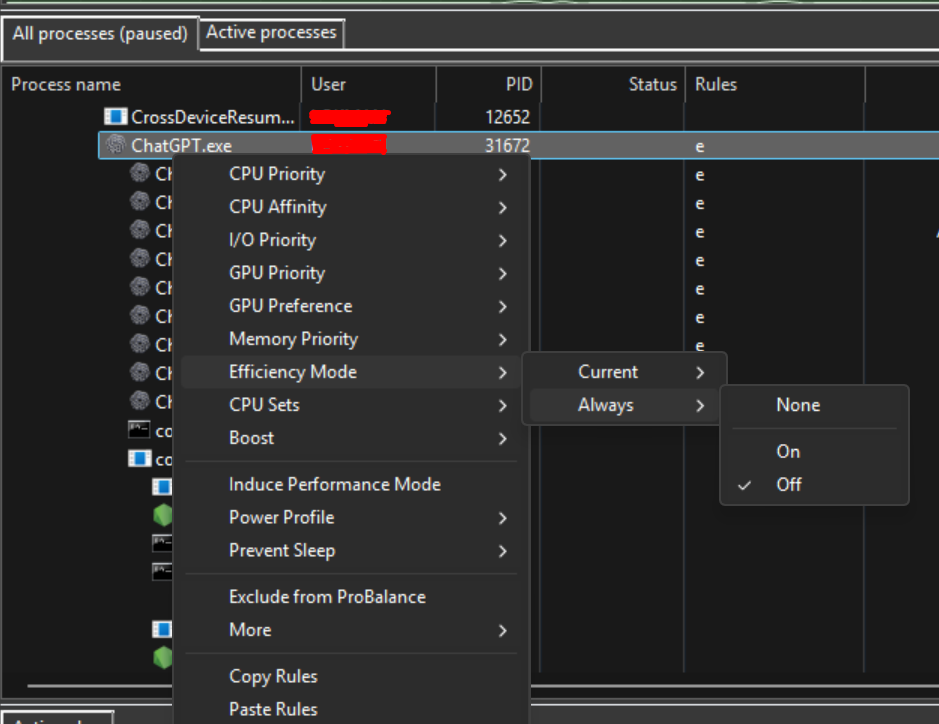939x724 pixels.
Task: Expand the CPU Priority submenu arrow
Action: 502,175
